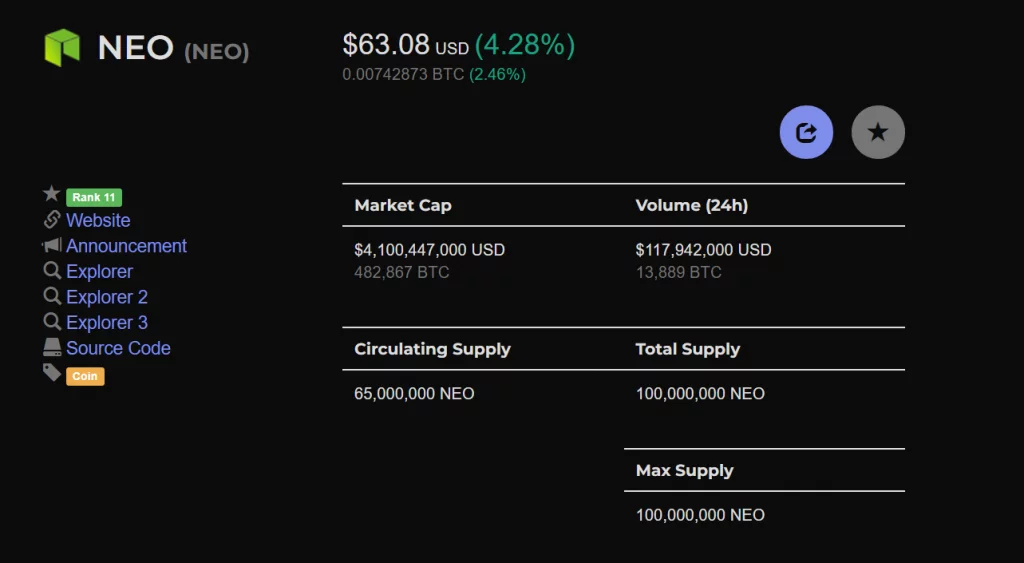Image resolution: width=1024 pixels, height=563 pixels.
Task: Click the chain link icon beside Website
Action: pos(52,219)
